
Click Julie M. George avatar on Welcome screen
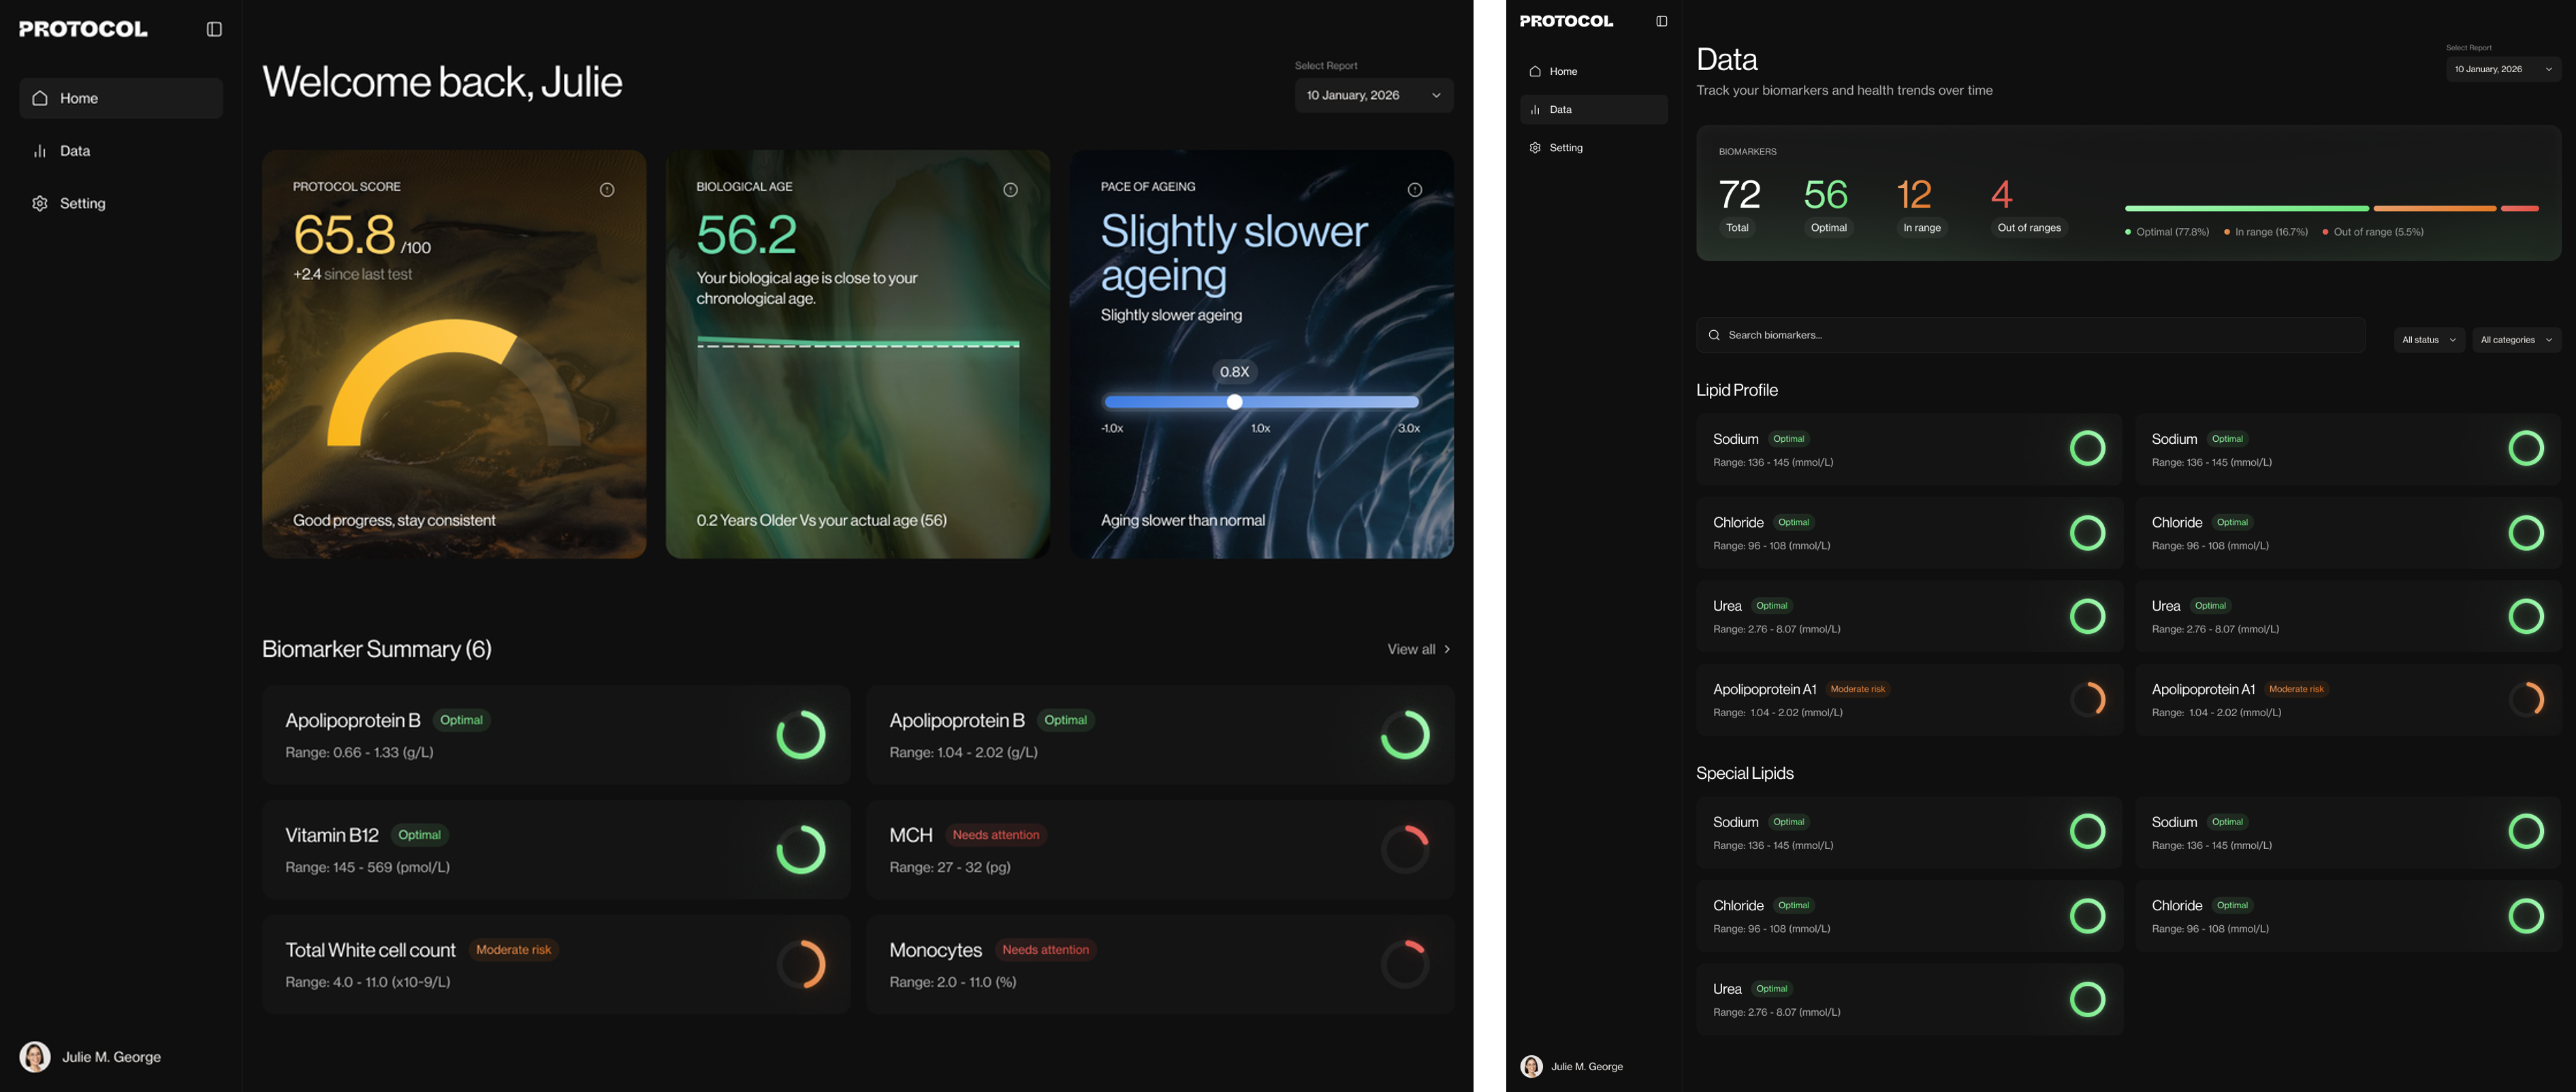35,1057
